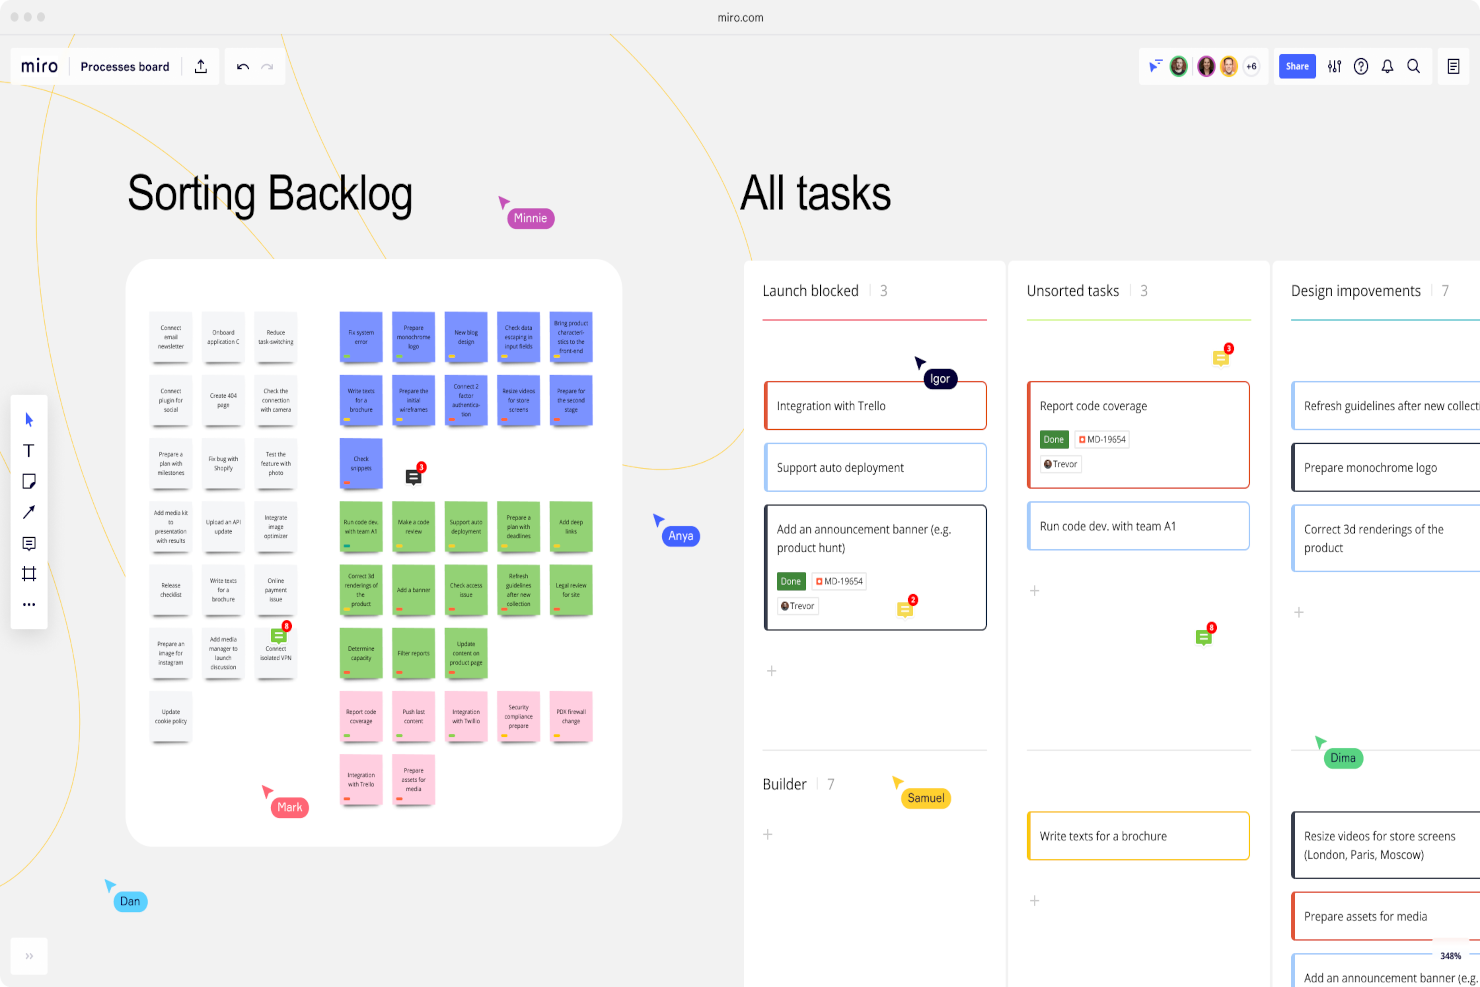Open green comment in Unsorted tasks column
This screenshot has width=1480, height=987.
click(x=1204, y=637)
